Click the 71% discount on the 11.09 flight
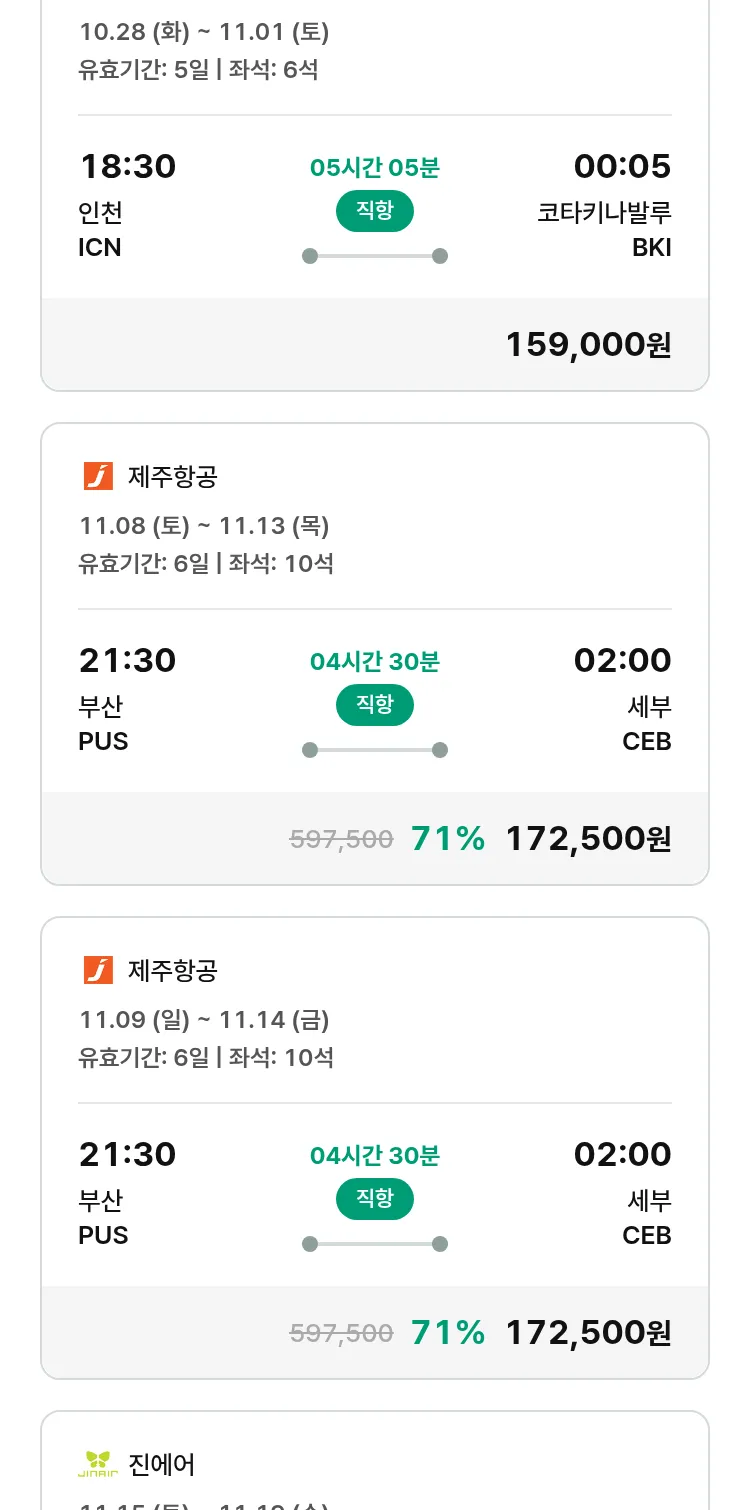The height and width of the screenshot is (1510, 750). pos(448,1332)
